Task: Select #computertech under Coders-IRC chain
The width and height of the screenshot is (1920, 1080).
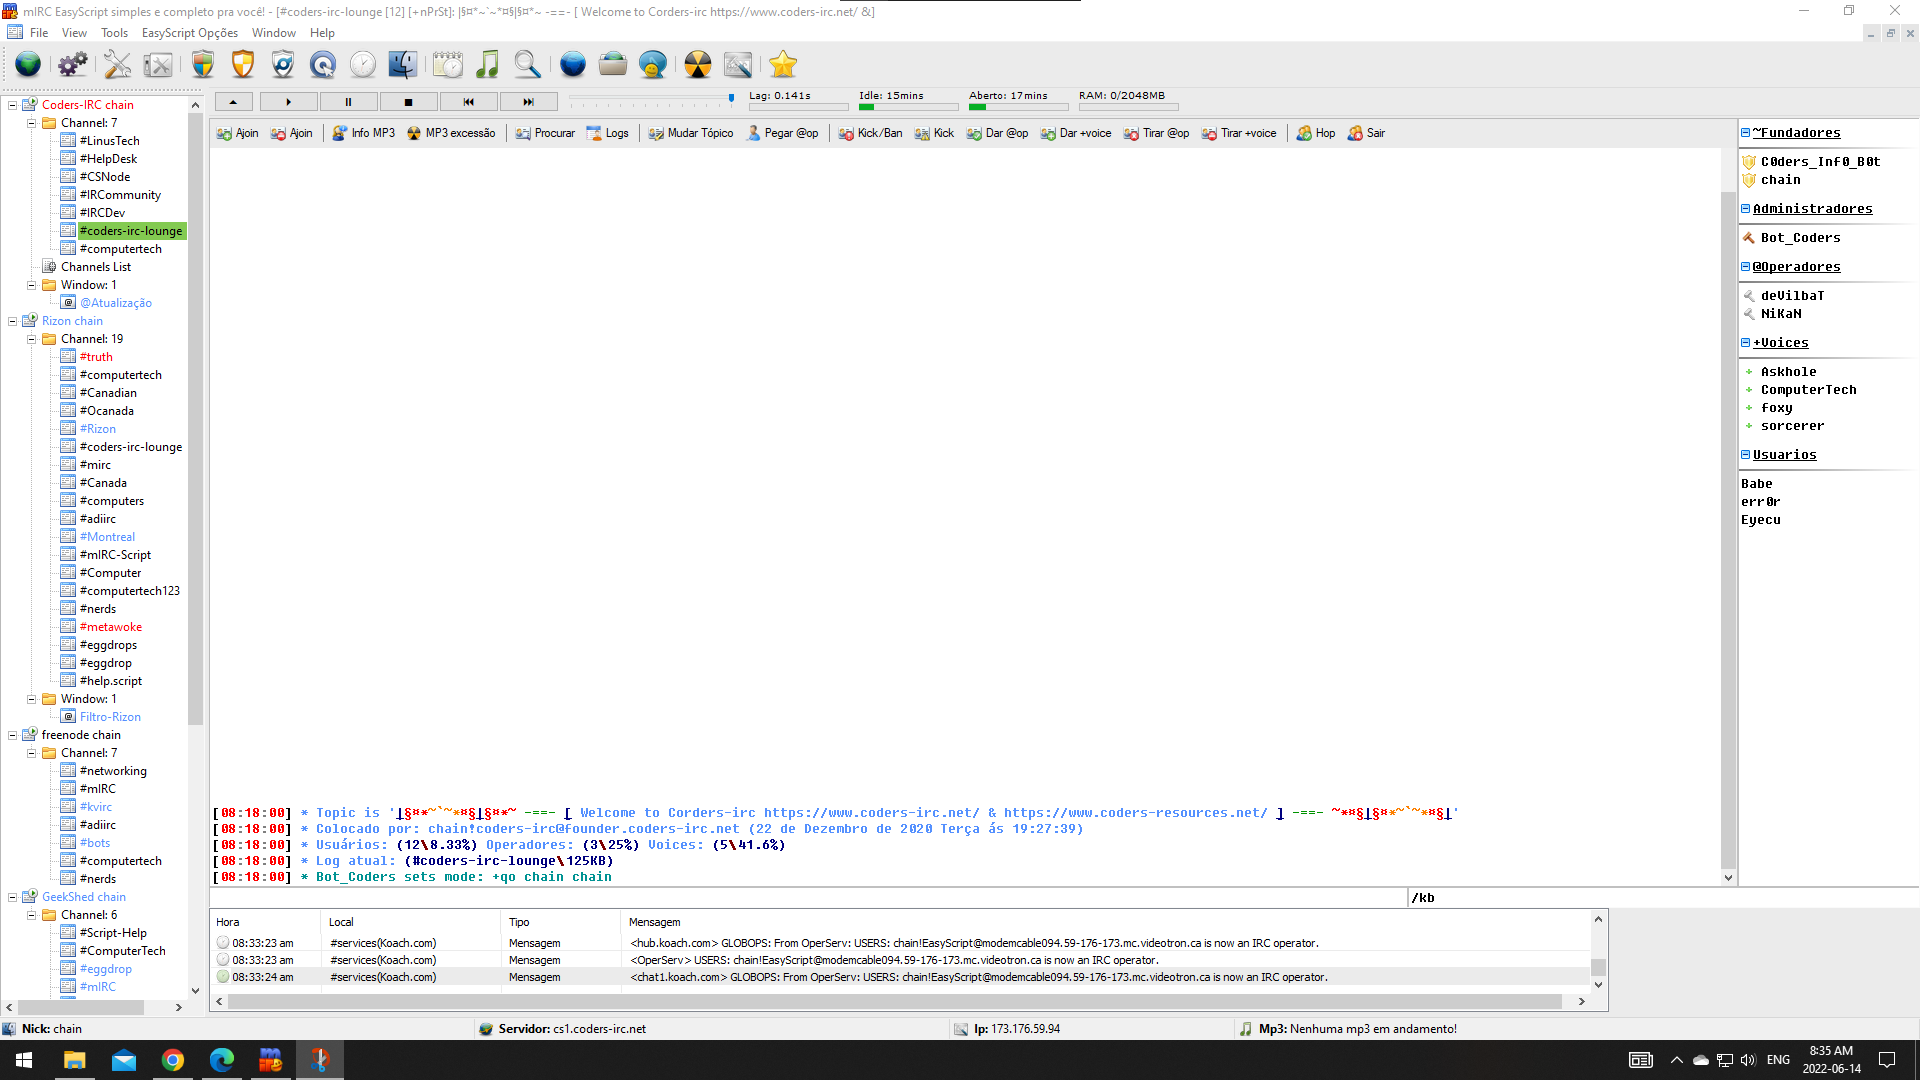Action: pyautogui.click(x=120, y=249)
